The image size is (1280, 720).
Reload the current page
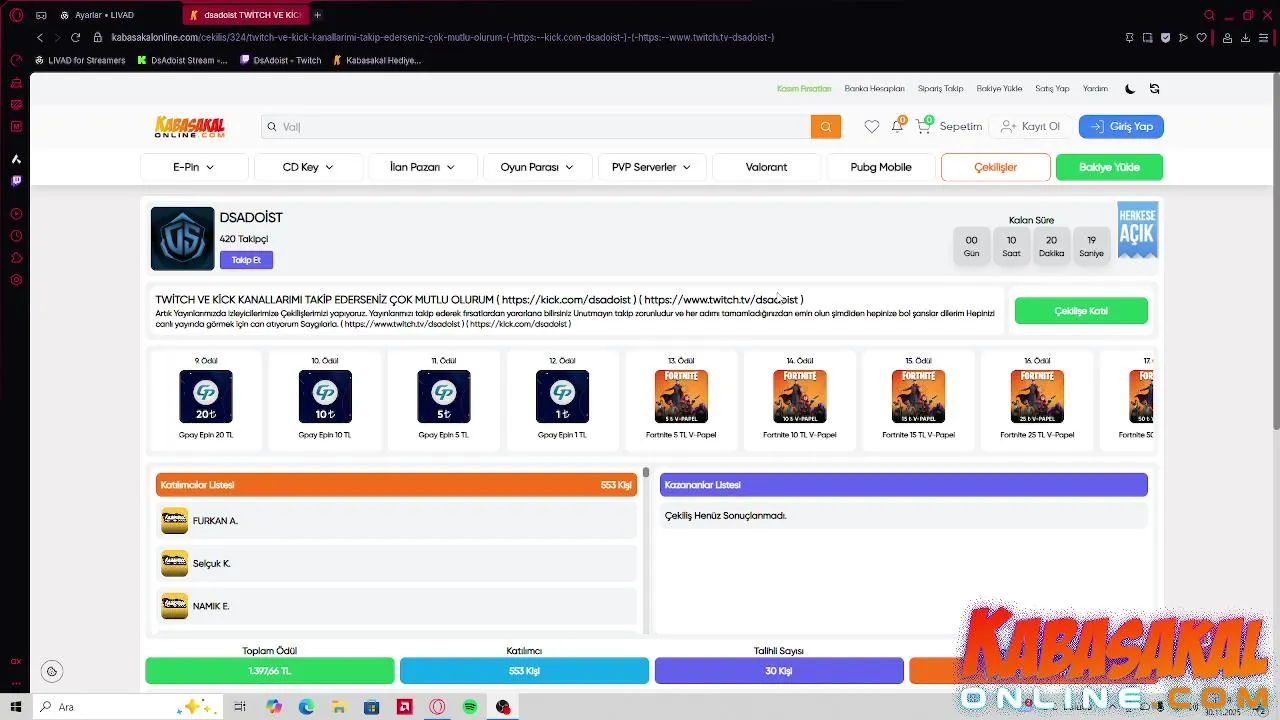75,37
